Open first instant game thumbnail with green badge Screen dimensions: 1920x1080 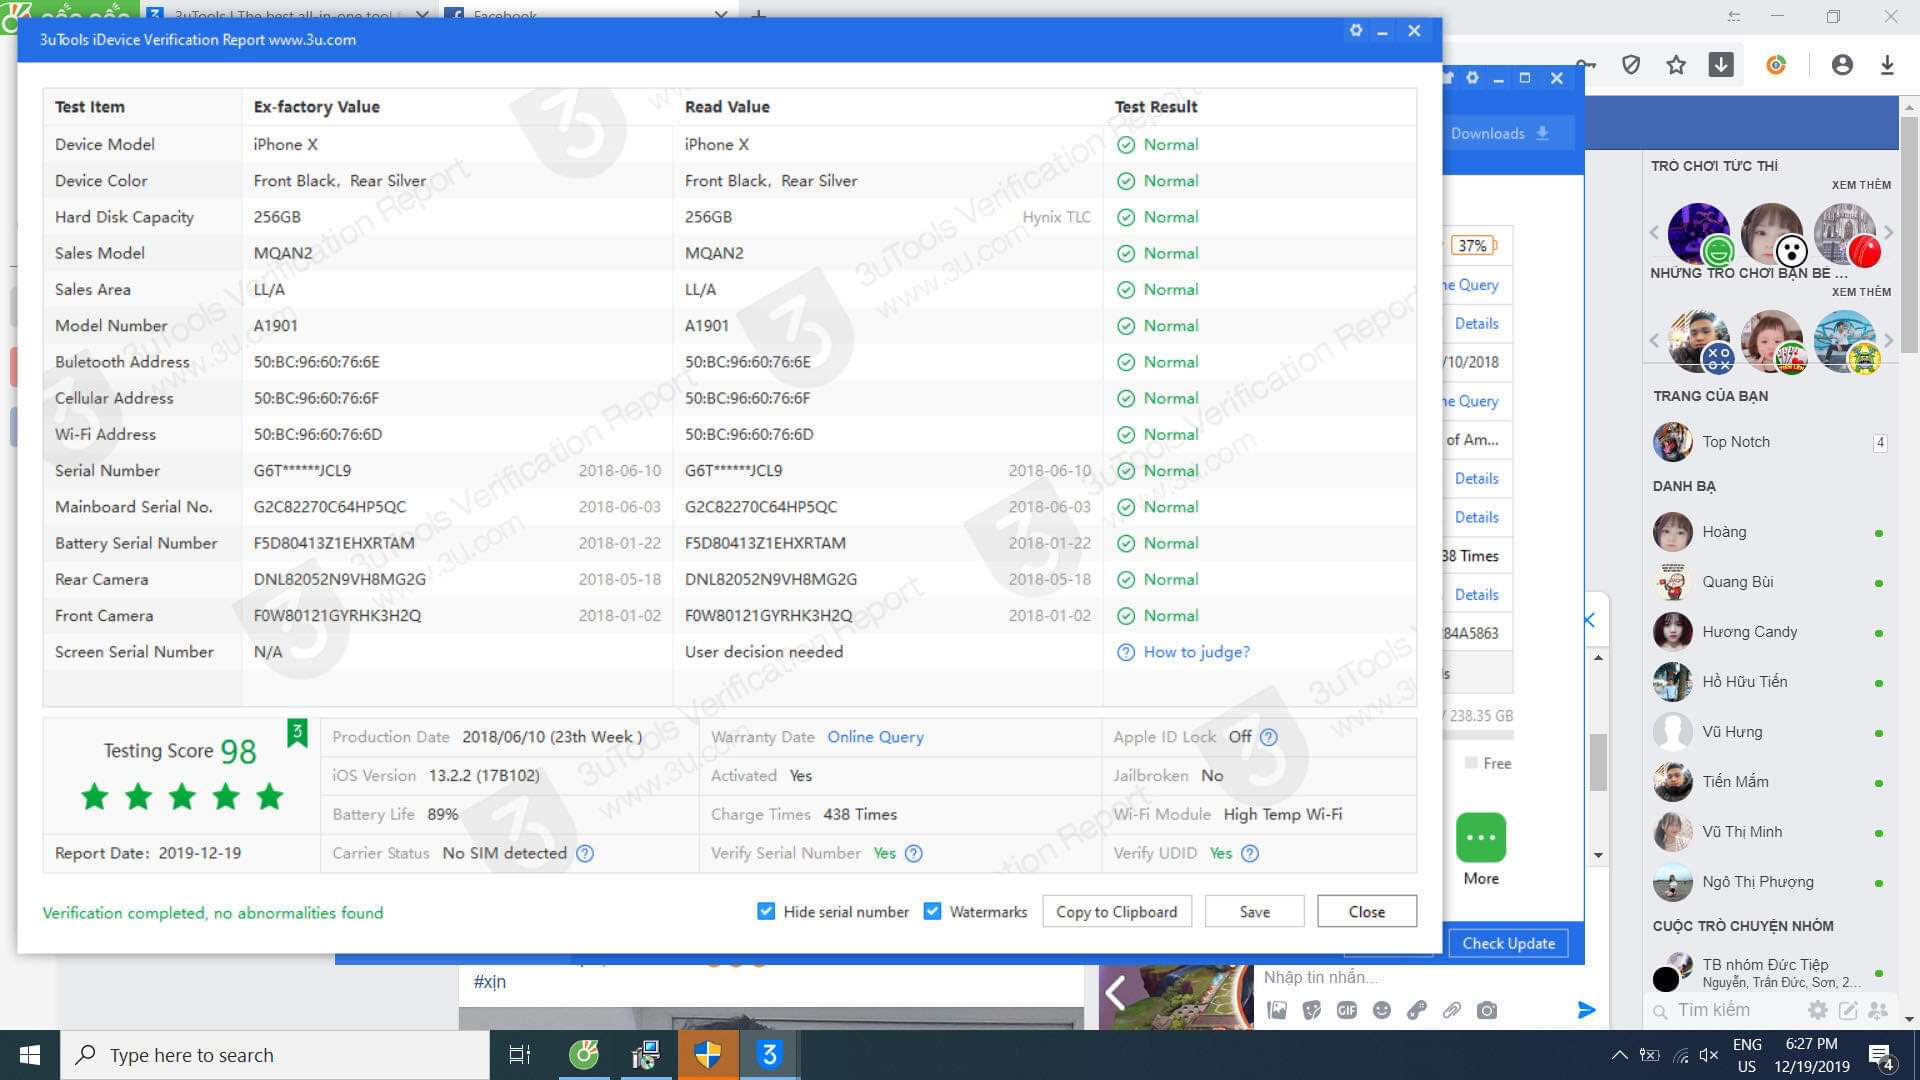(1699, 233)
